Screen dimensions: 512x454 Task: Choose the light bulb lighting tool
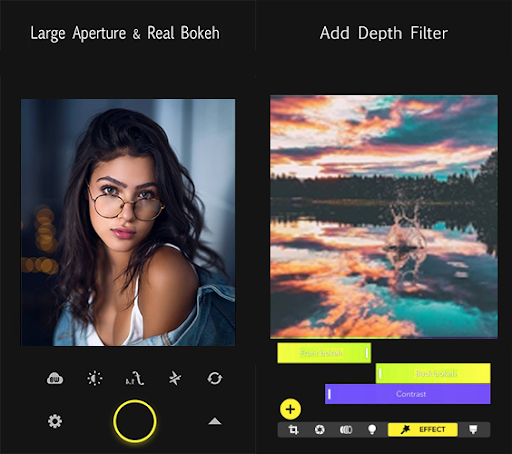[372, 430]
